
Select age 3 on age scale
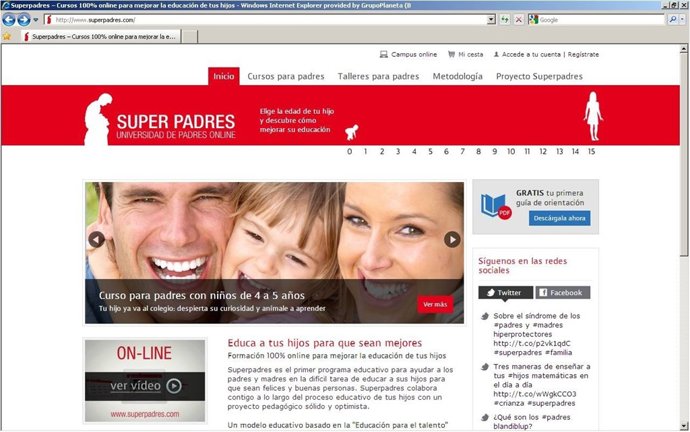[x=398, y=152]
